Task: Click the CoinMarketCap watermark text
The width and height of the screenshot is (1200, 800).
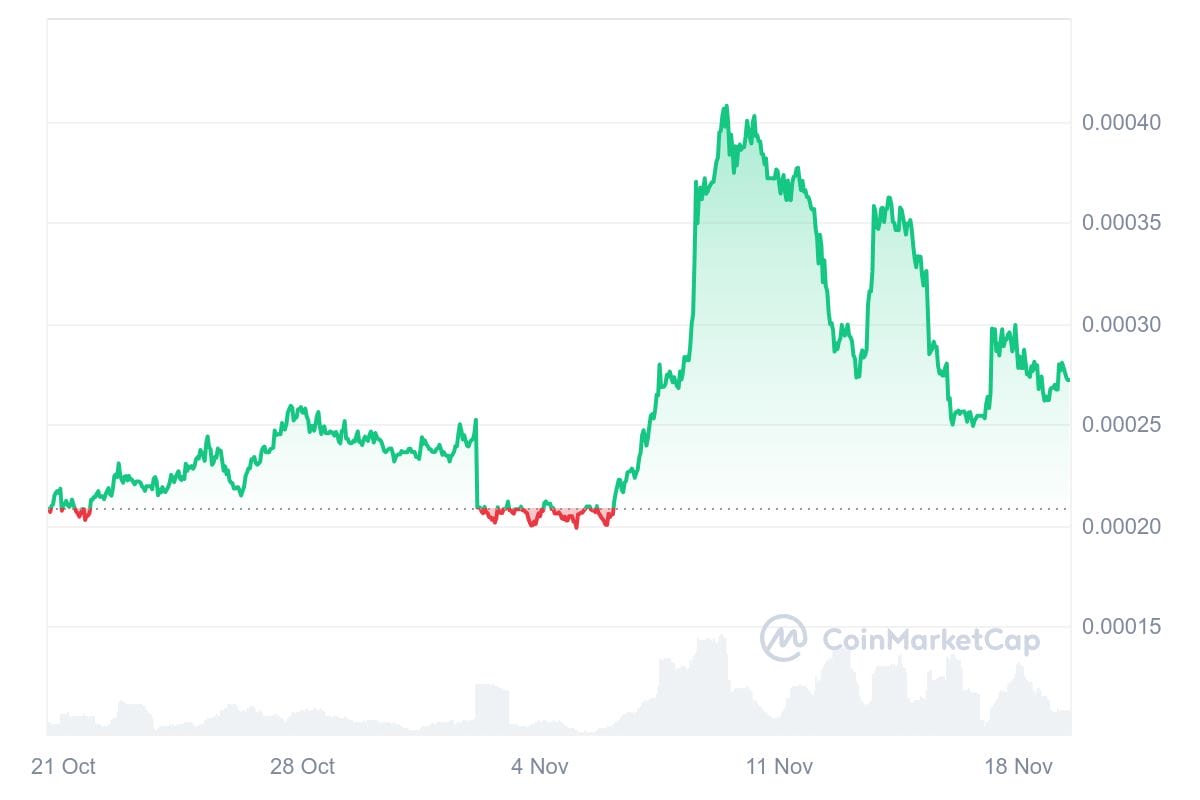Action: [x=930, y=640]
